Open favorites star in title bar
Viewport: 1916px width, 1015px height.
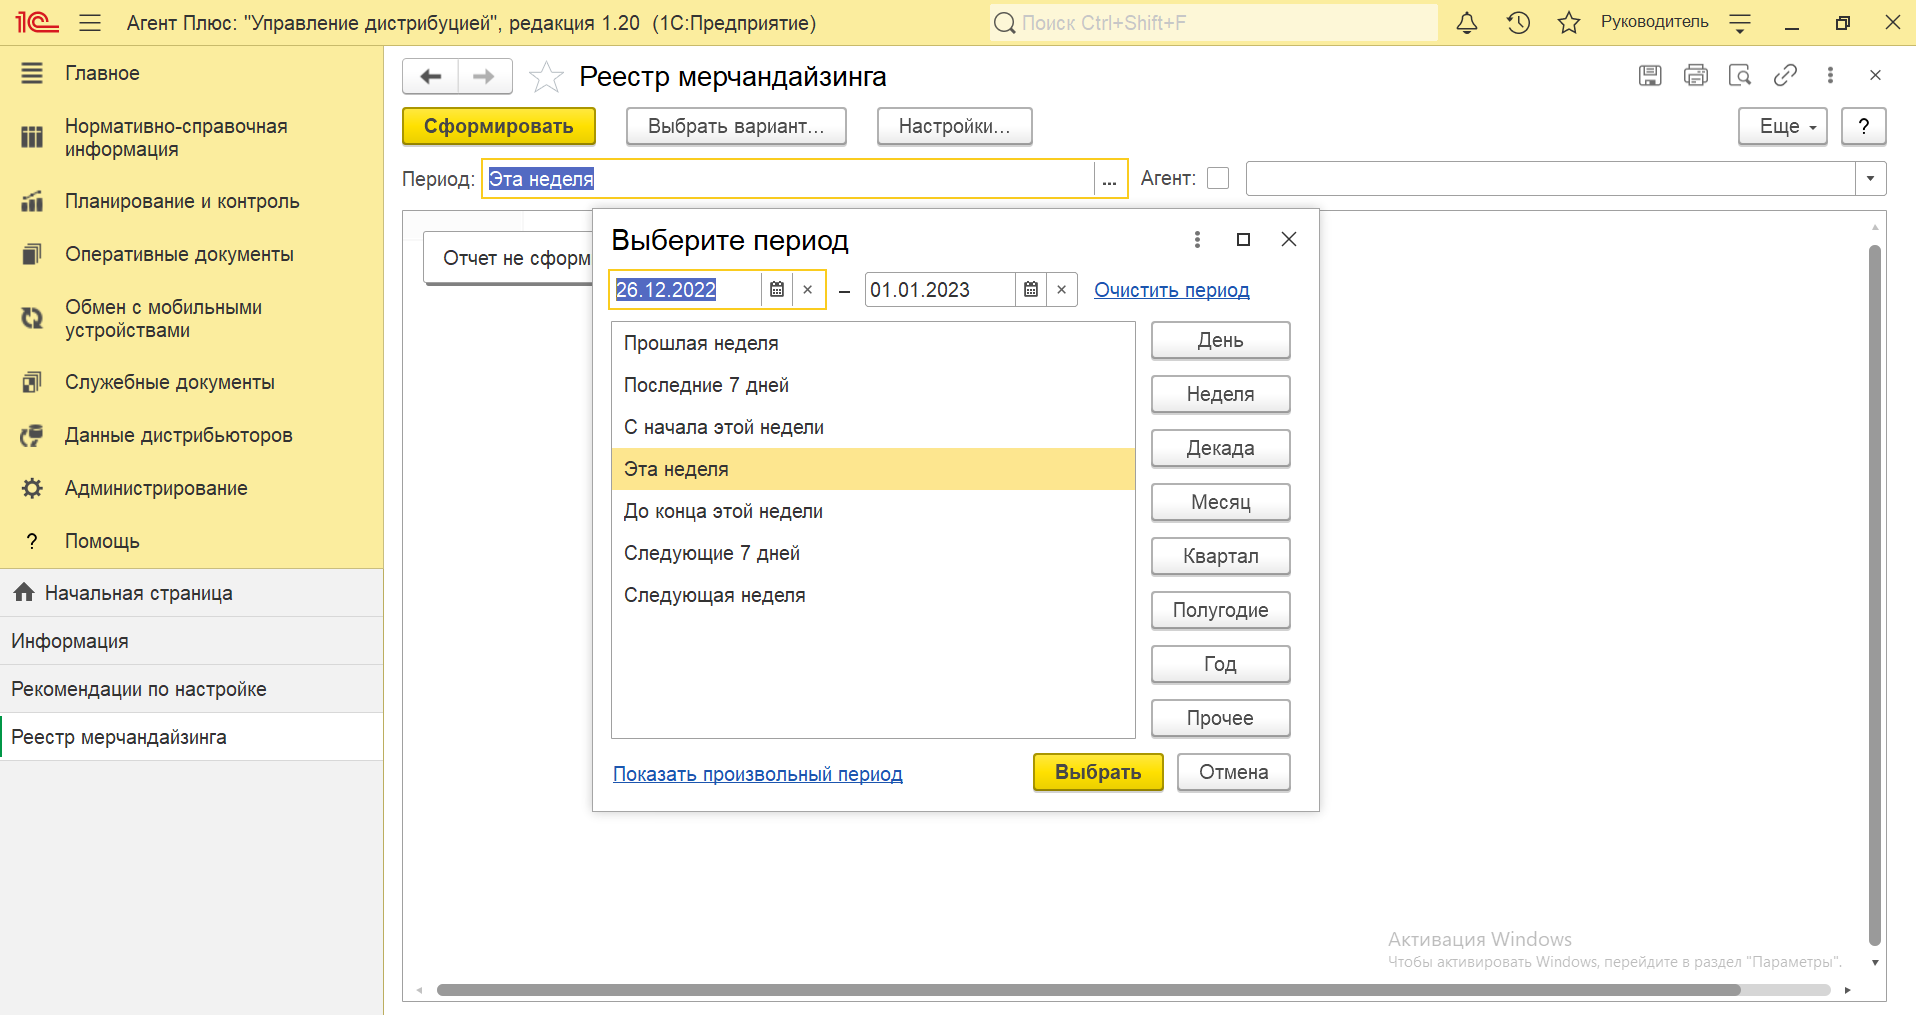tap(1569, 22)
